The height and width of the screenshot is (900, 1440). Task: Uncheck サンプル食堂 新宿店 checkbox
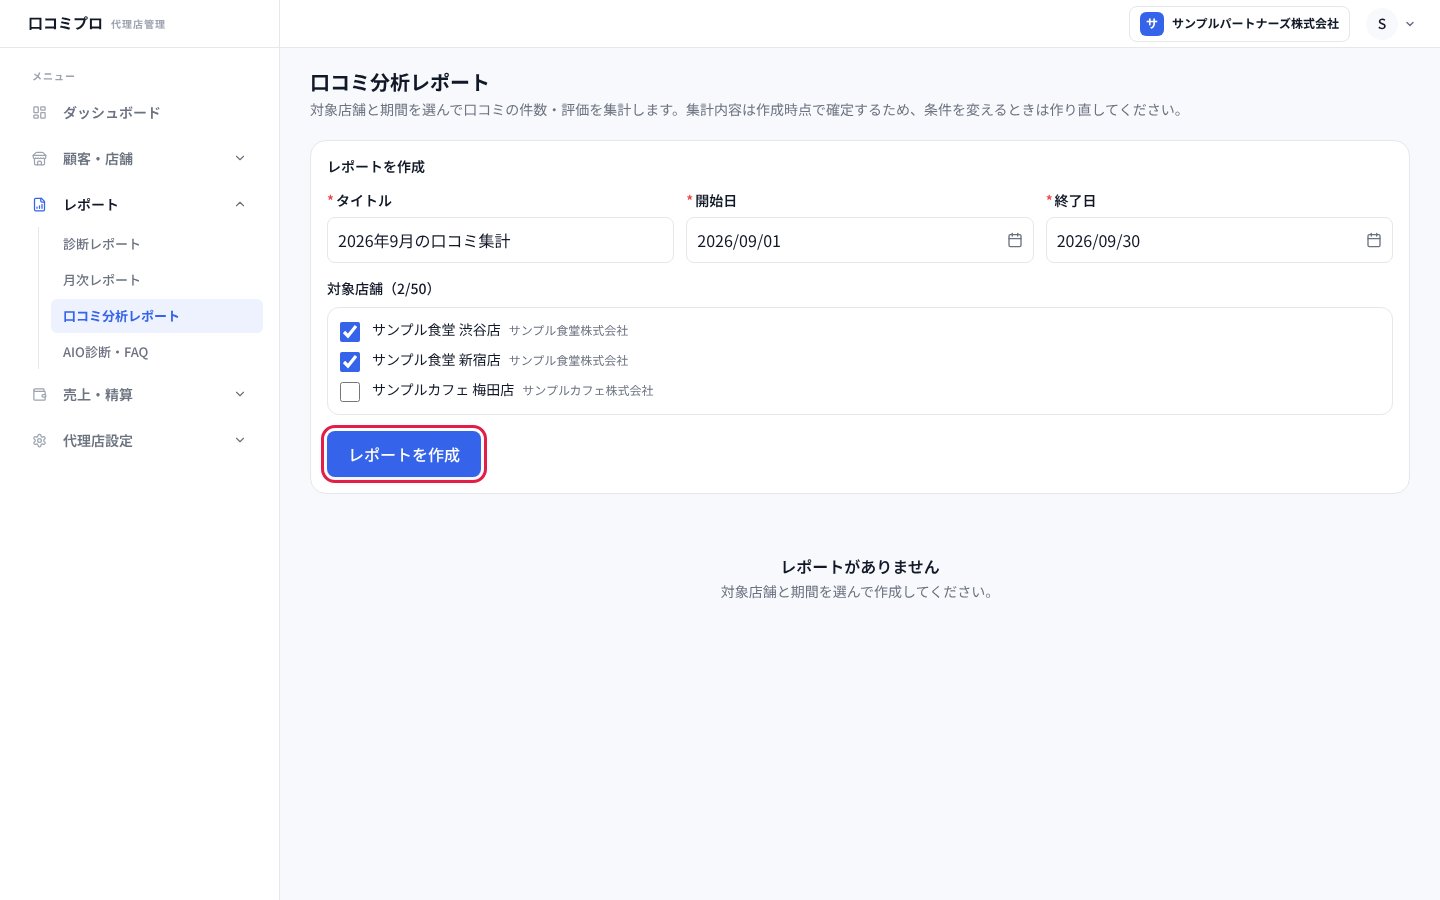pos(350,361)
